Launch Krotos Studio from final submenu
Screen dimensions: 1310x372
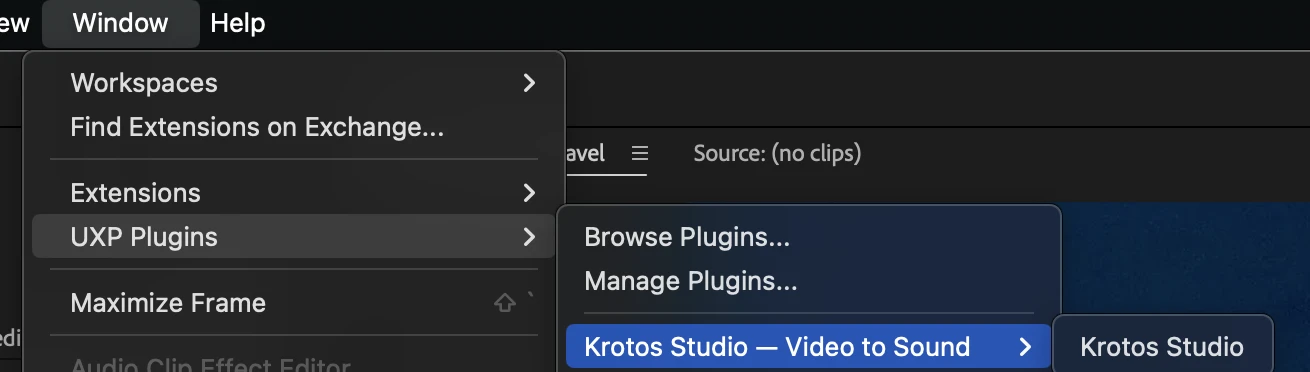click(1163, 347)
